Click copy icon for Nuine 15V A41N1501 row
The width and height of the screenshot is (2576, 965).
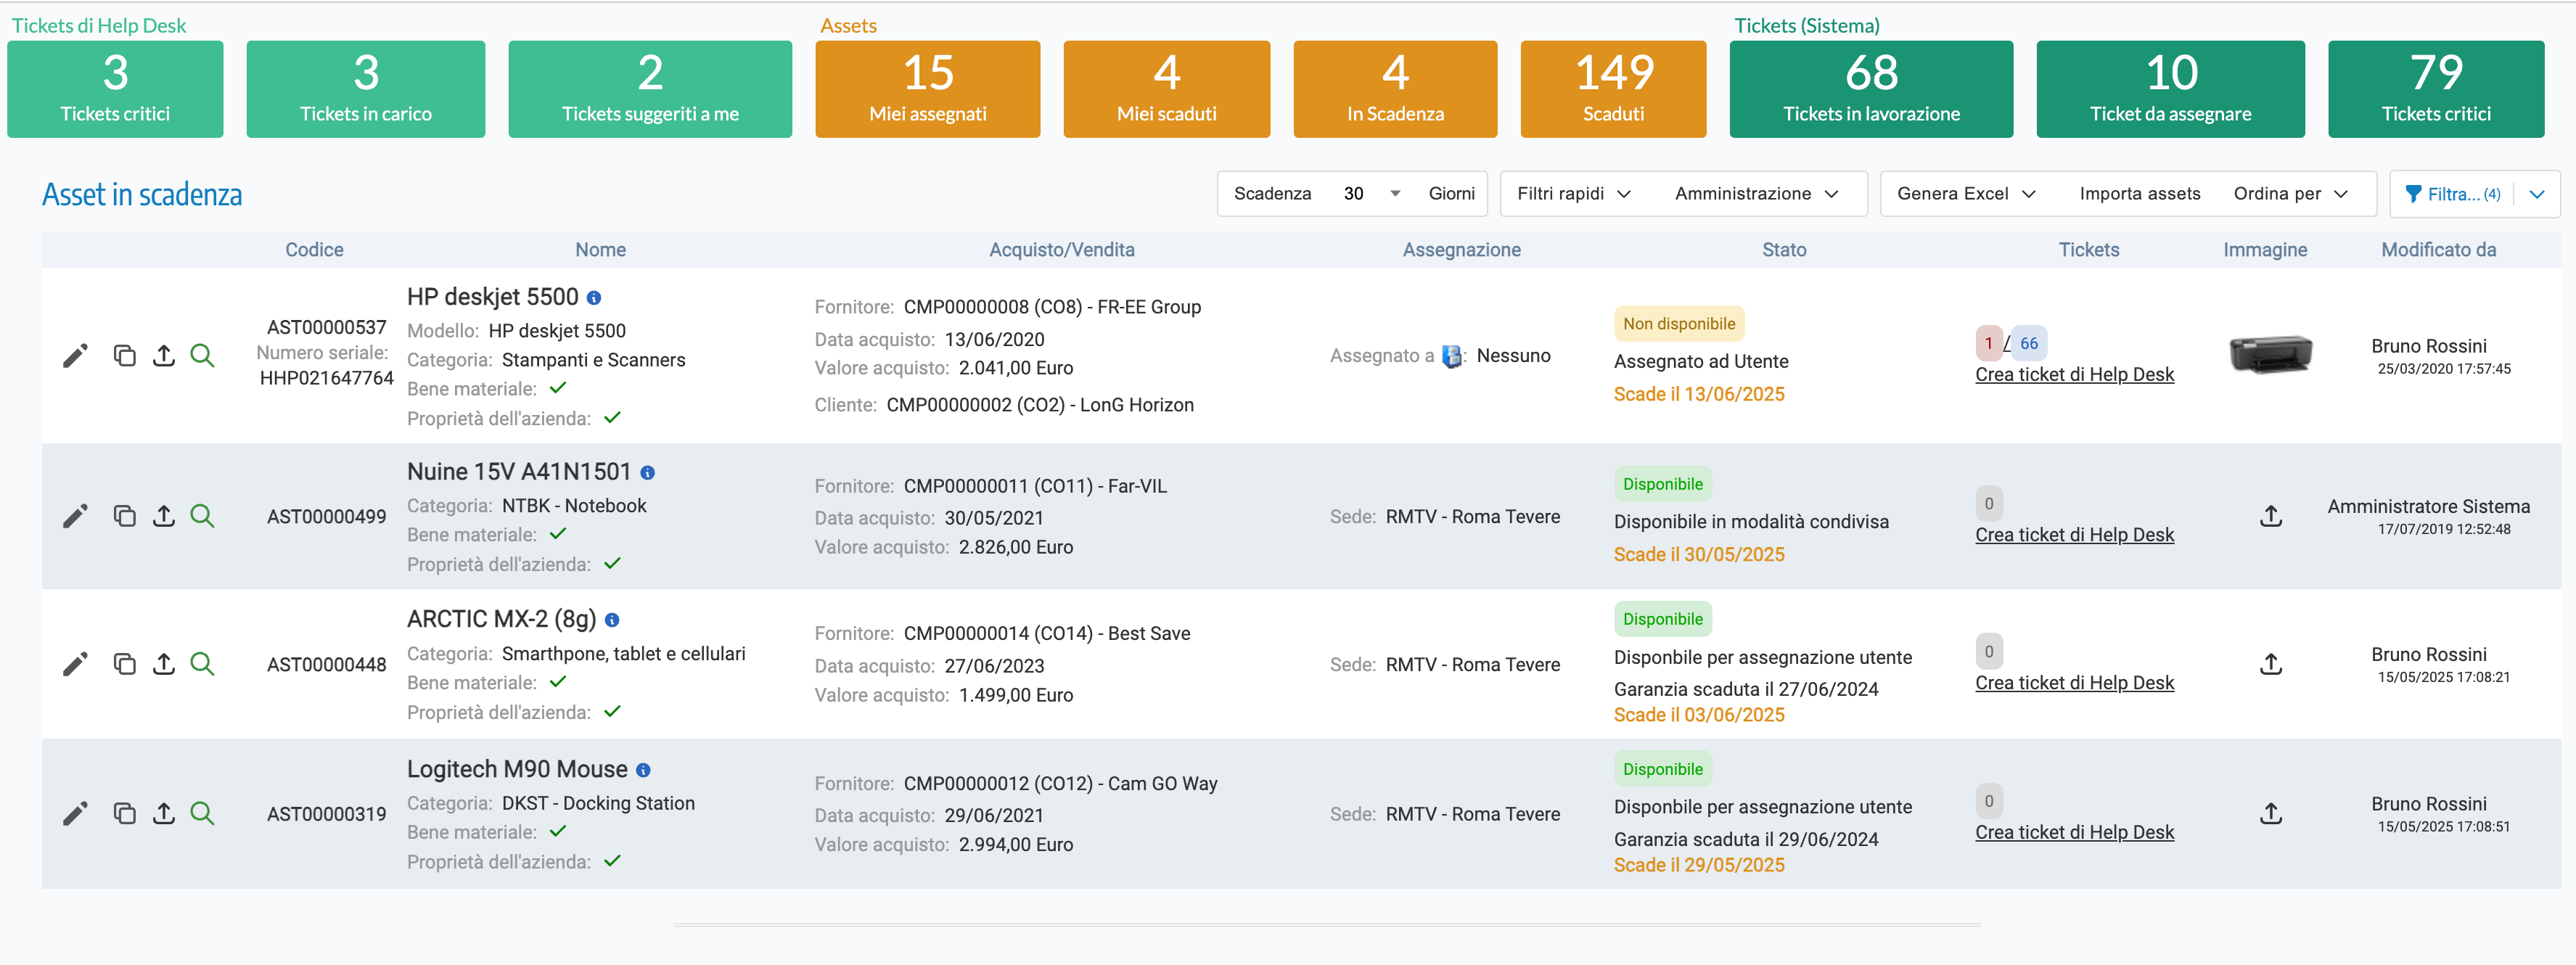point(124,516)
